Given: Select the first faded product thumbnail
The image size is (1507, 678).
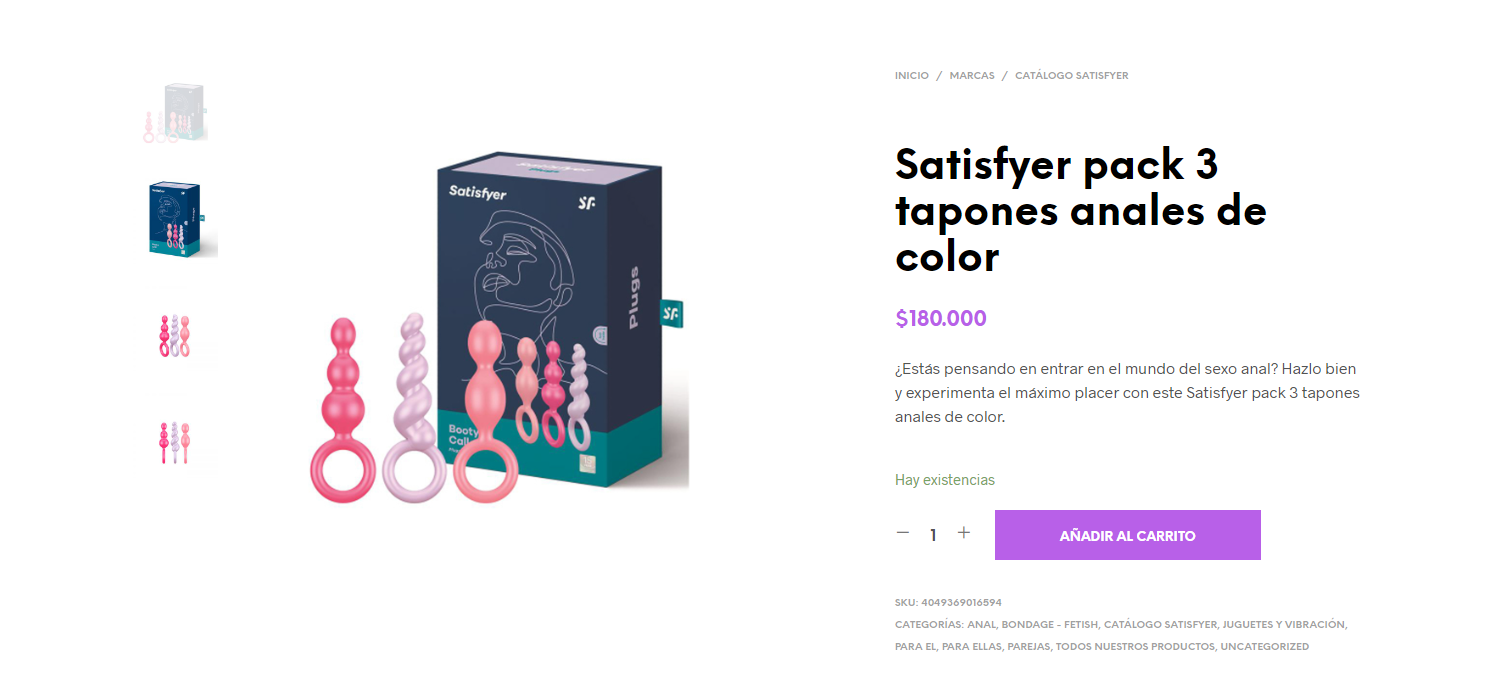Looking at the screenshot, I should pyautogui.click(x=175, y=112).
